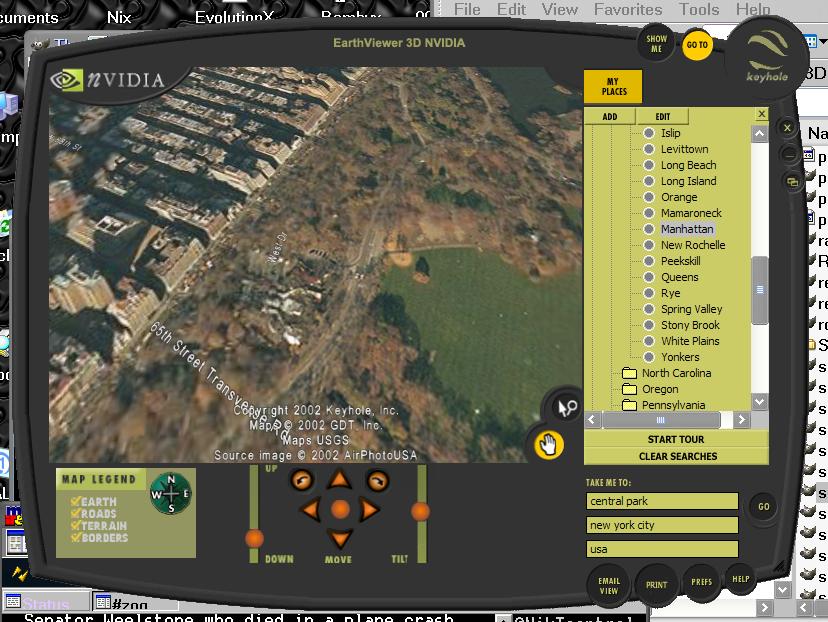
Task: Toggle the Earth layer checkbox
Action: pos(75,502)
